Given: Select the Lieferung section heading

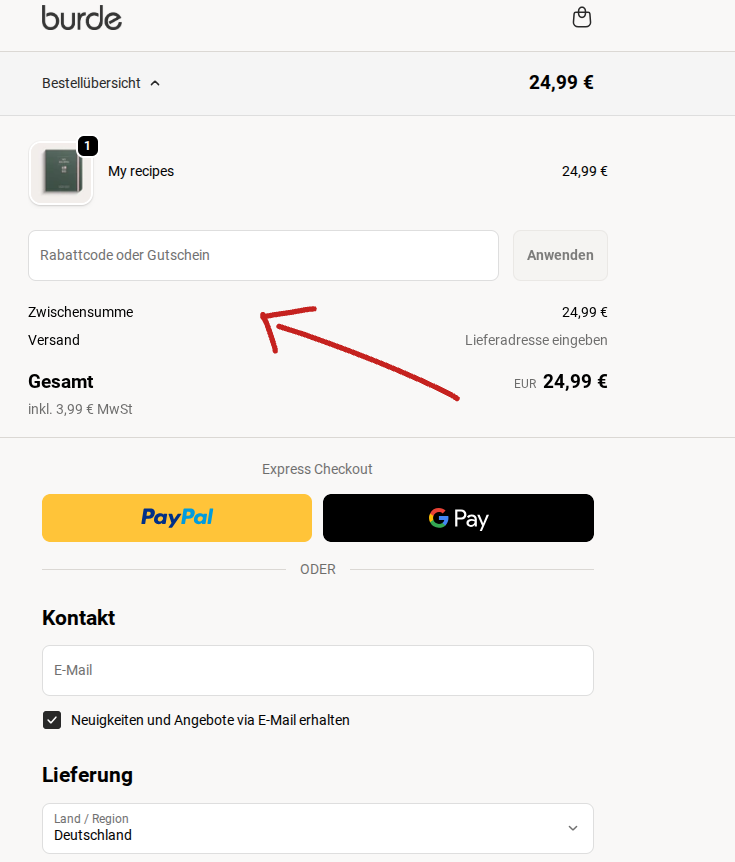Looking at the screenshot, I should pyautogui.click(x=87, y=775).
